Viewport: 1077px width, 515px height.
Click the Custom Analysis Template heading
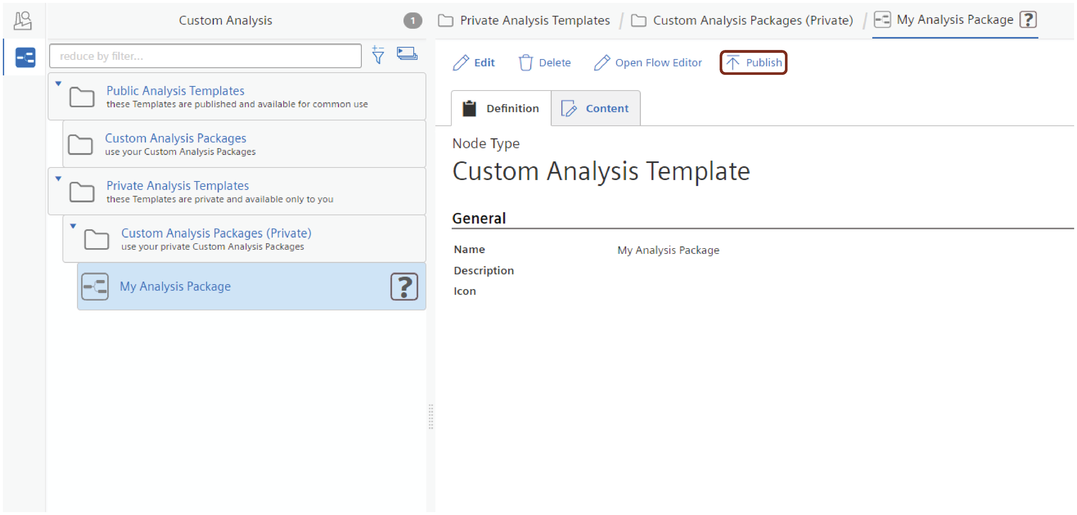[601, 171]
